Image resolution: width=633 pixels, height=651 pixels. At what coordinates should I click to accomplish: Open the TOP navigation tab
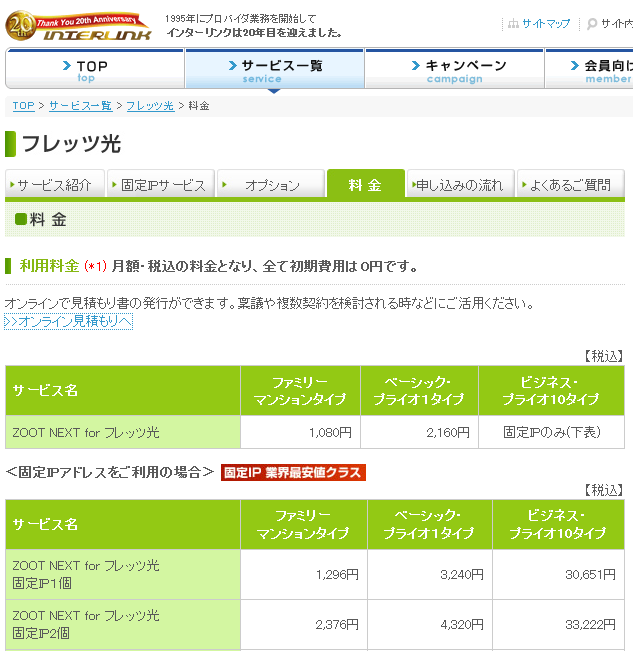pos(95,69)
